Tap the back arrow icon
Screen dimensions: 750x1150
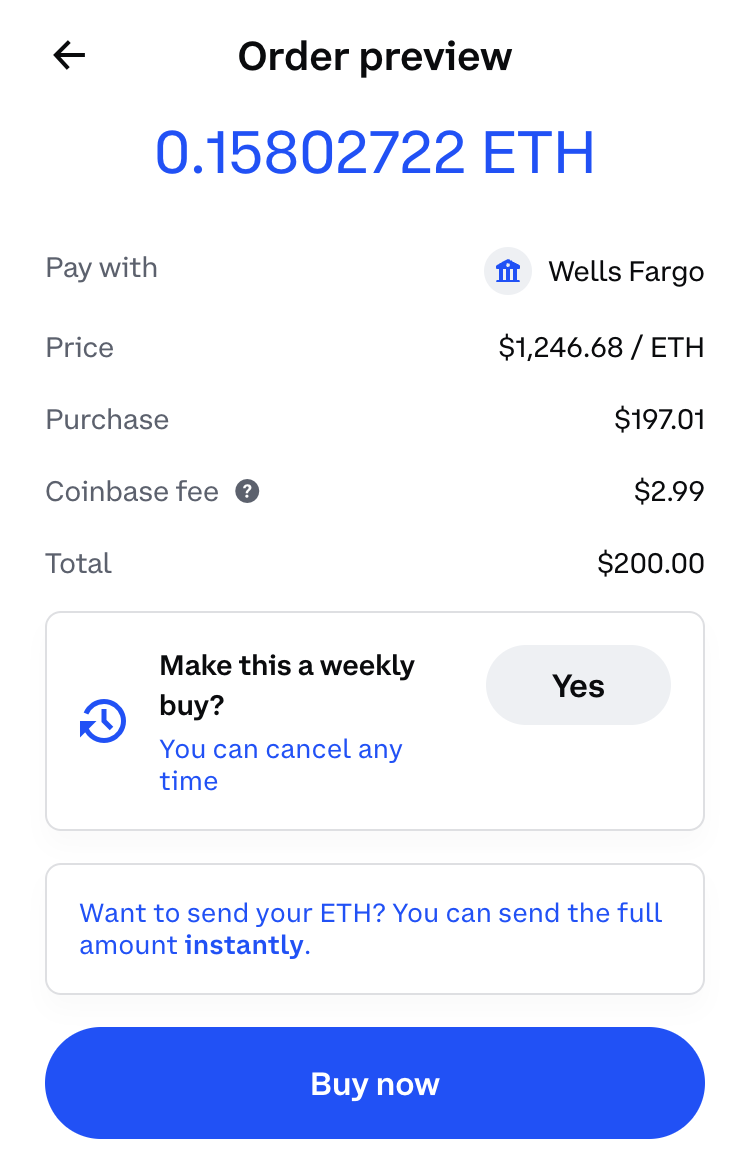click(70, 56)
